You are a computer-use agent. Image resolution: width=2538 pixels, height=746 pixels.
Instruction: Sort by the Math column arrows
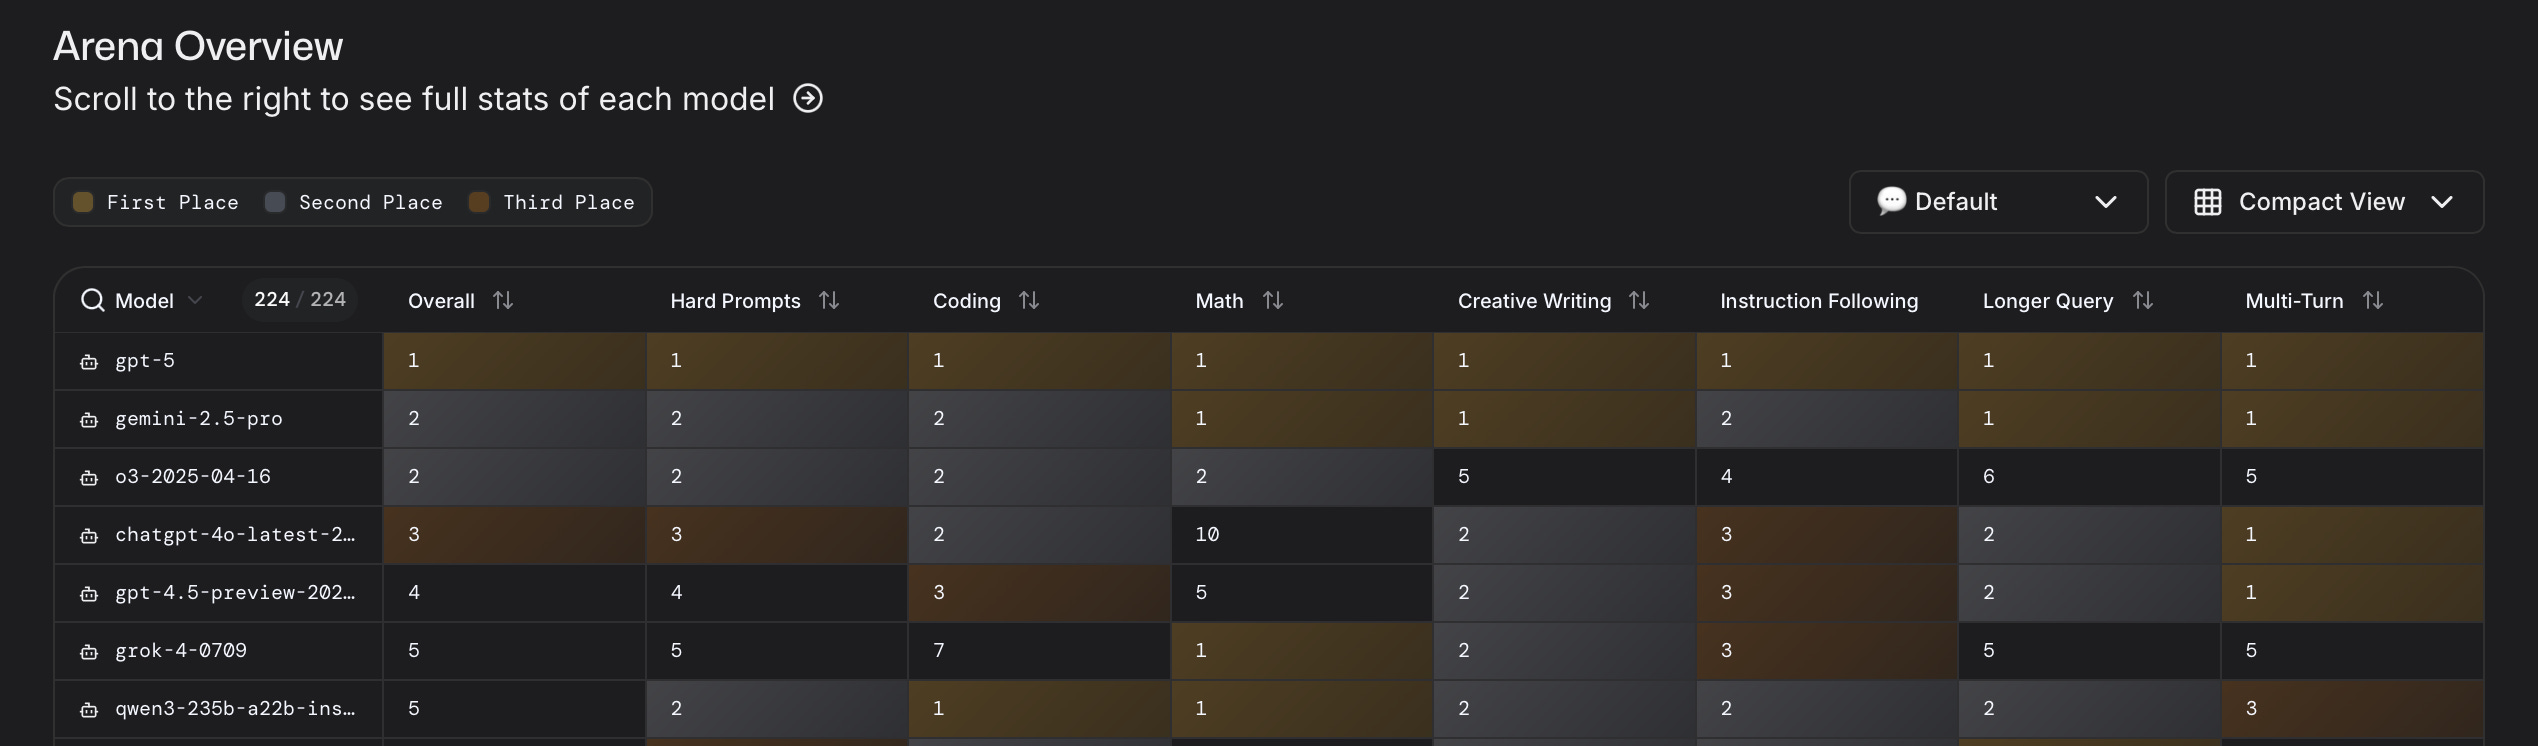coord(1273,300)
